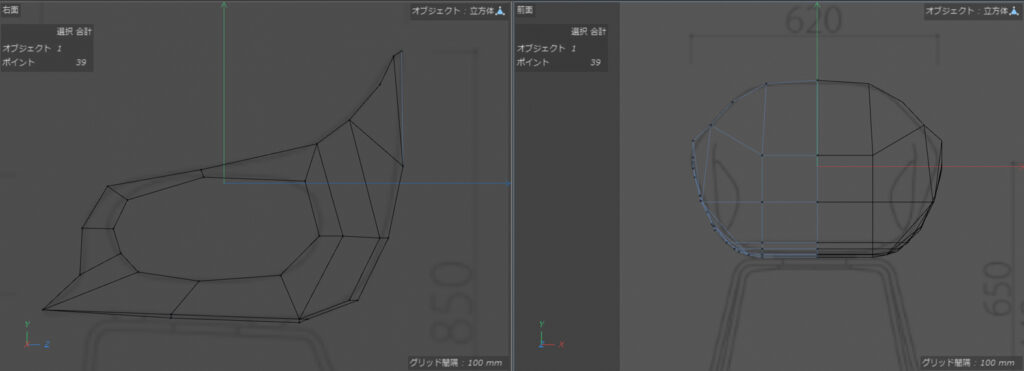Click the 620 dimension reference text in front view

click(813, 22)
